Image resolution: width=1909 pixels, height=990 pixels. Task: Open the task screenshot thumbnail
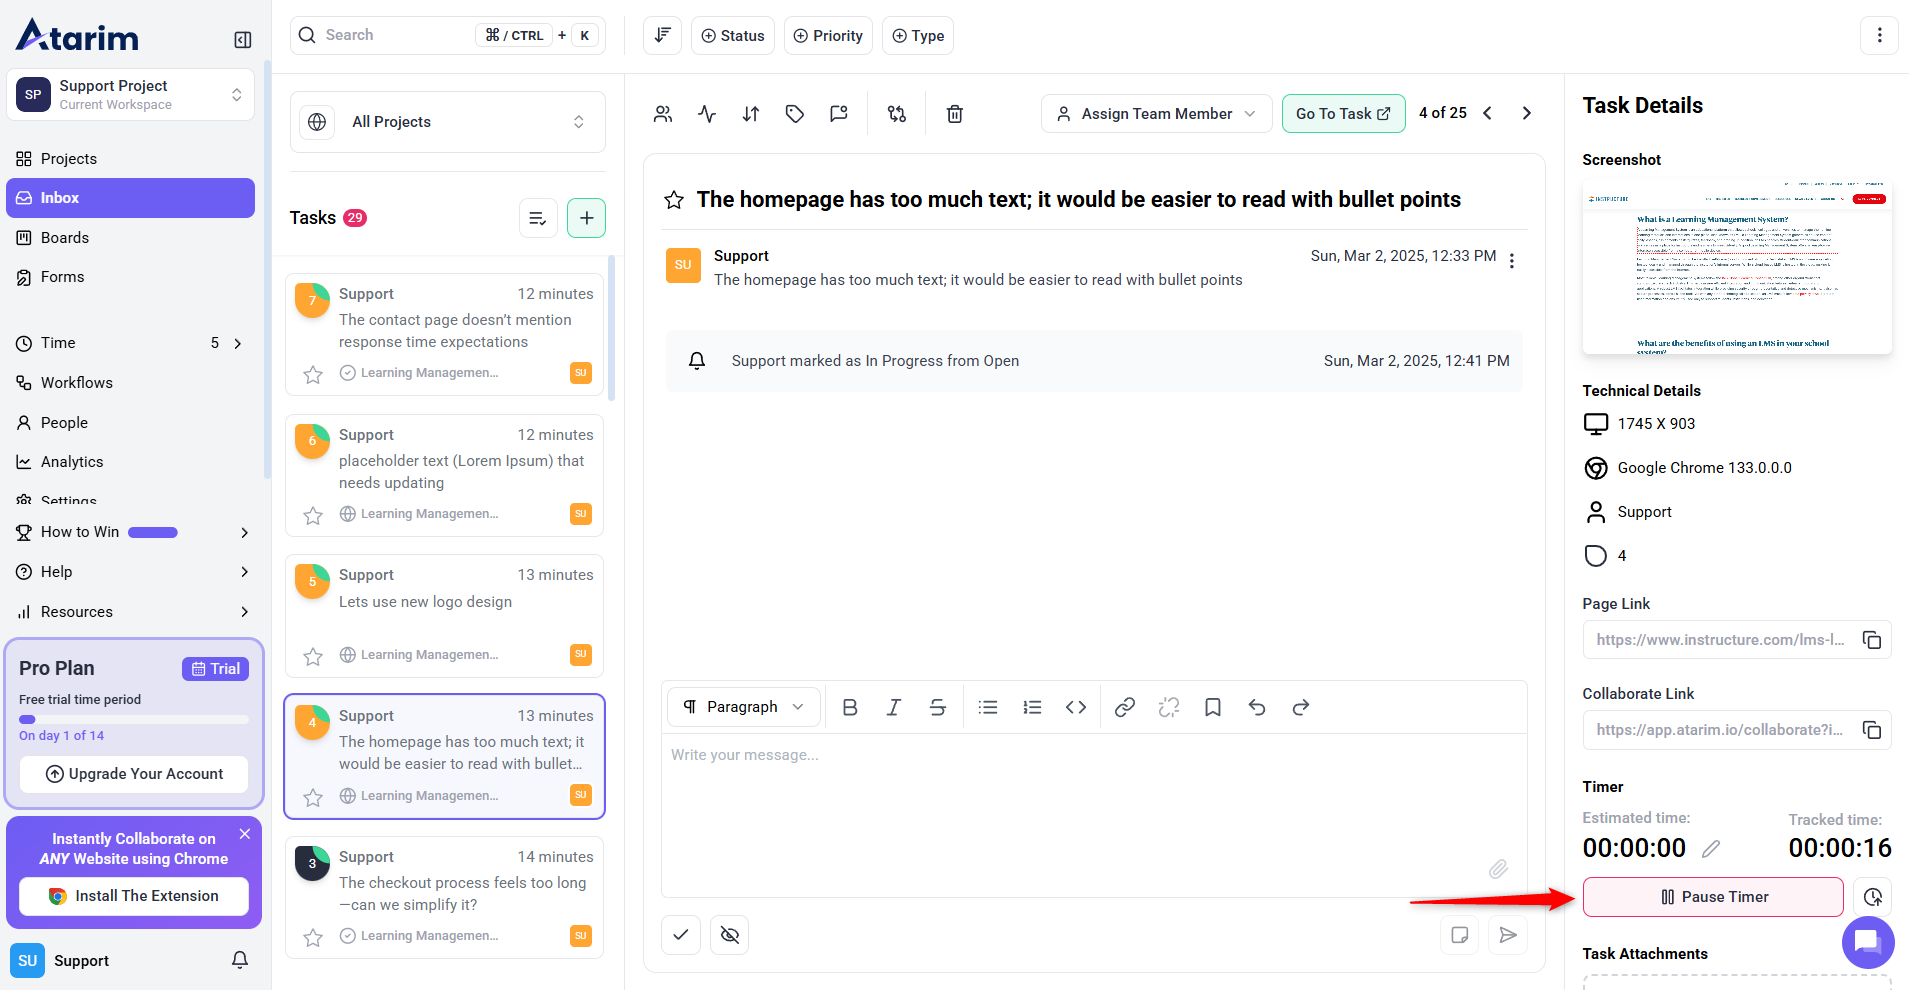point(1736,268)
